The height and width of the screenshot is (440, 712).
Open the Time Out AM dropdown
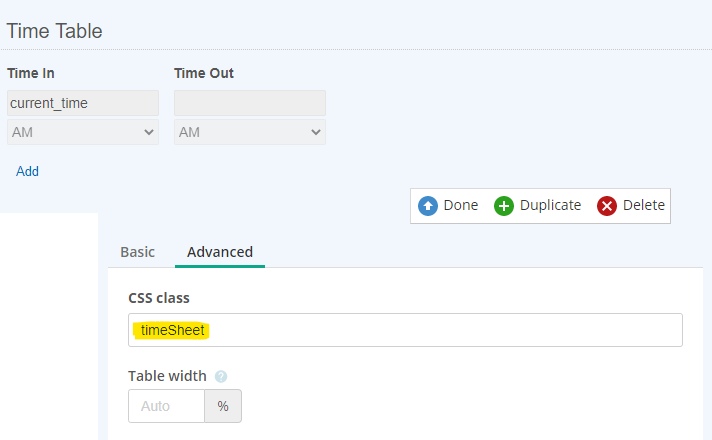(250, 132)
